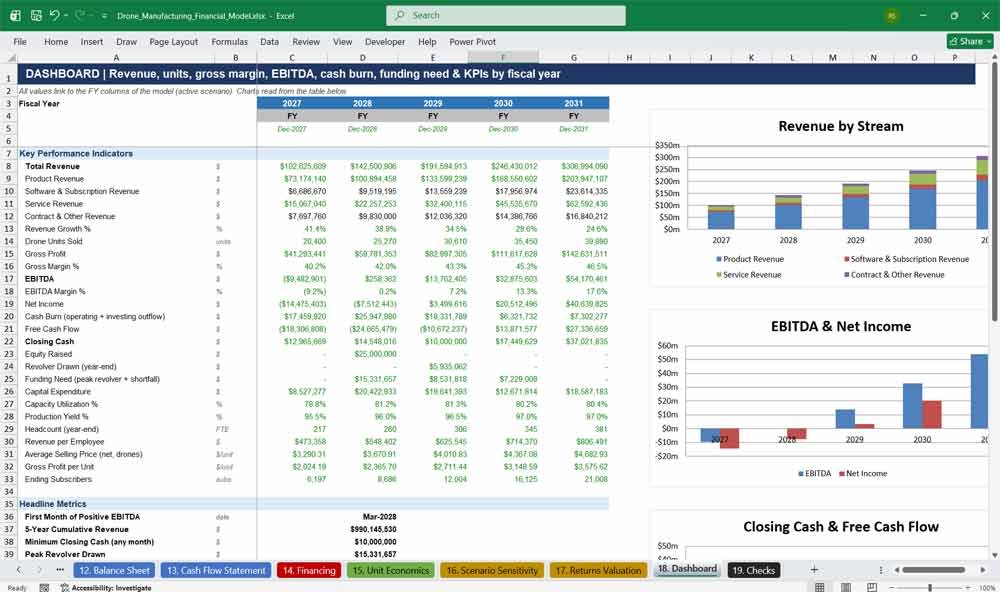
Task: Open Customize Quick Access Toolbar dropdown
Action: (x=104, y=16)
